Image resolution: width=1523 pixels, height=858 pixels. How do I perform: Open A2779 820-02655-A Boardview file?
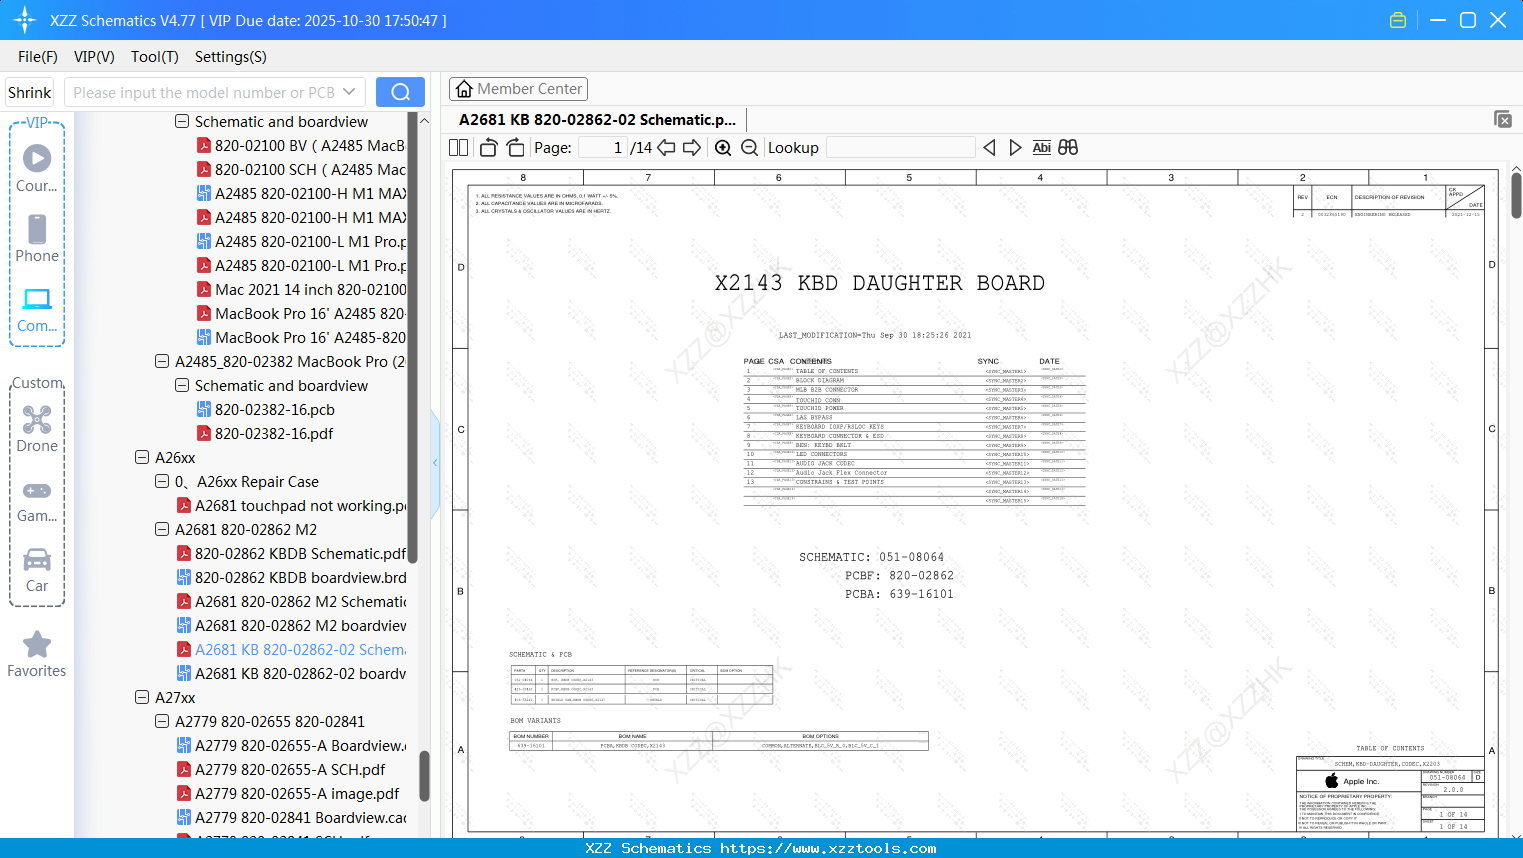coord(290,746)
